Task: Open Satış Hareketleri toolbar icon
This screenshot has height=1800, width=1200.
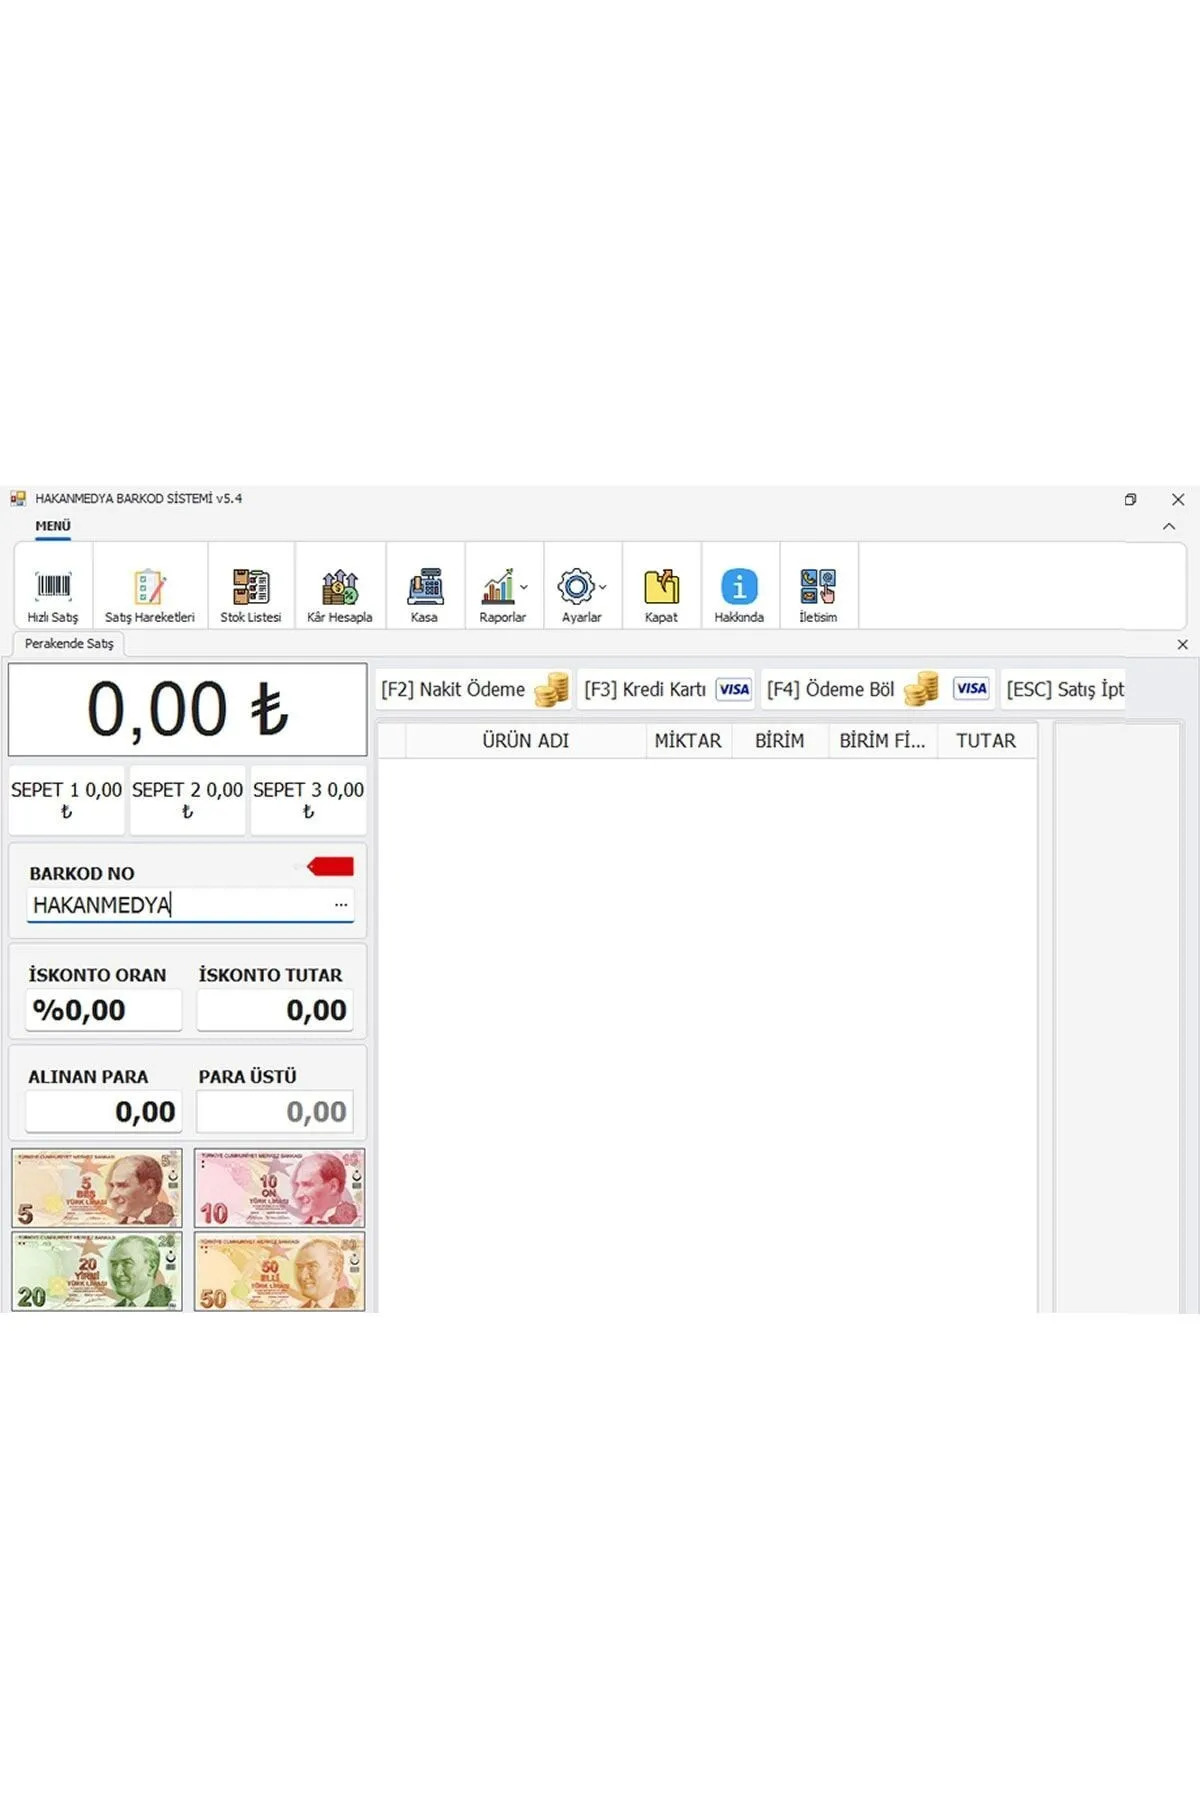Action: tap(150, 587)
